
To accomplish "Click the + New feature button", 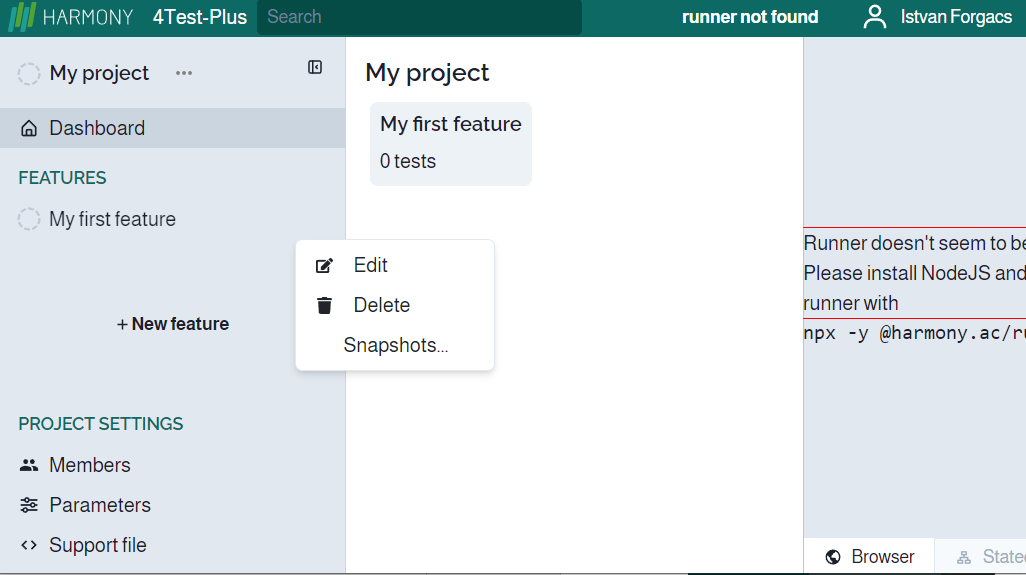I will [x=173, y=324].
